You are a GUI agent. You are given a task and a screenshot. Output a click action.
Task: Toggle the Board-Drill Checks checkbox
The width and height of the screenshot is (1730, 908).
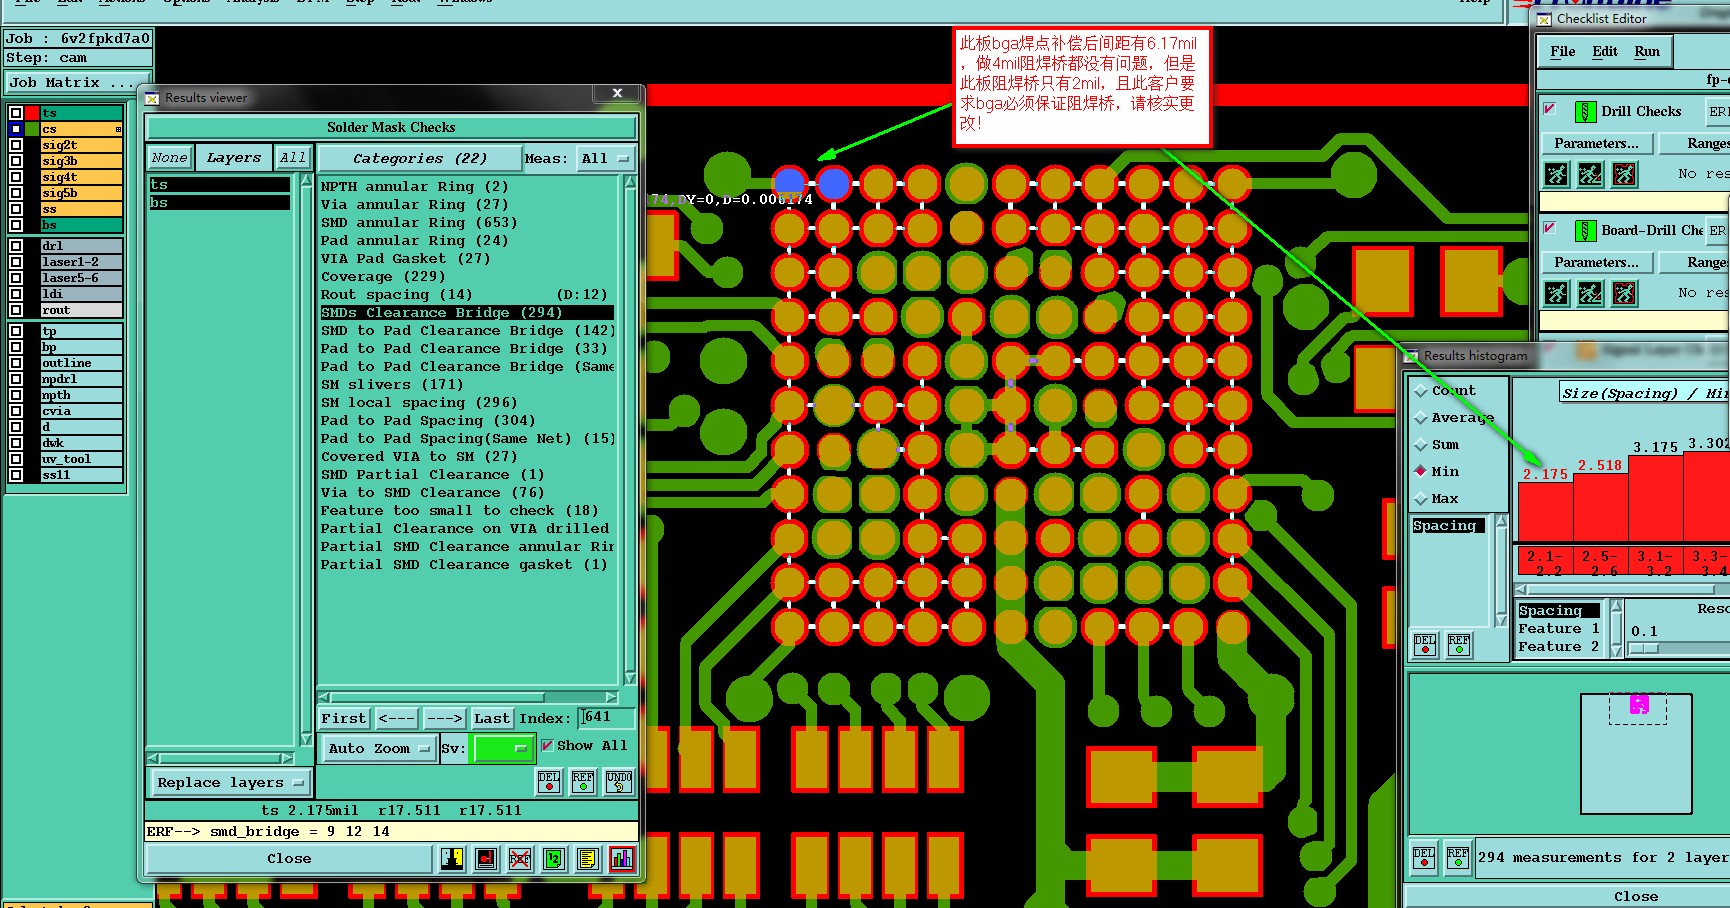[x=1549, y=228]
